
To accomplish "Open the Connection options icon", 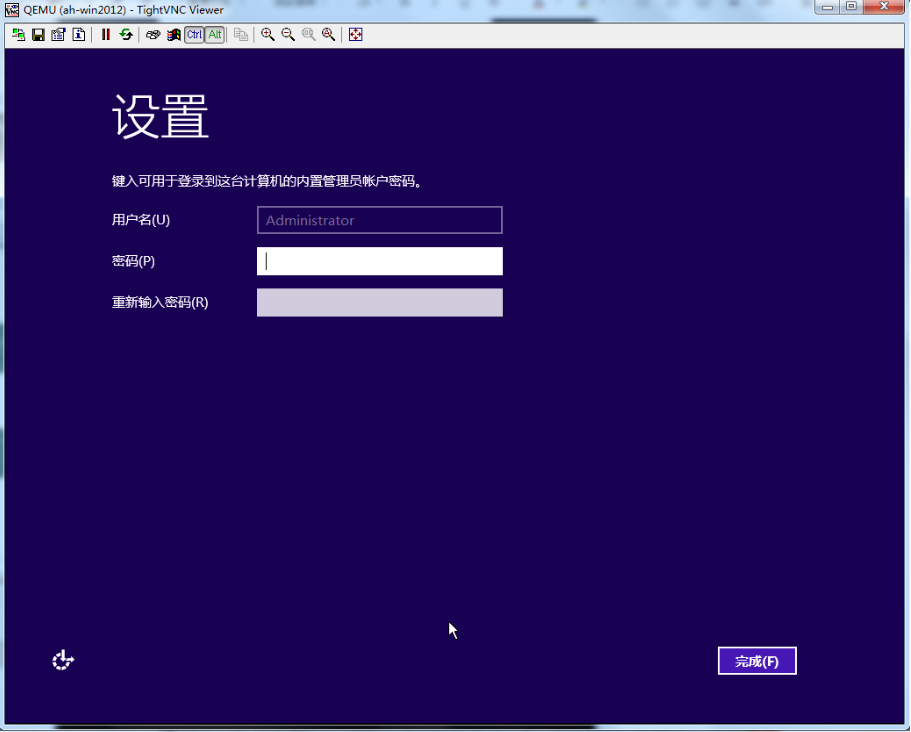I will [x=58, y=35].
